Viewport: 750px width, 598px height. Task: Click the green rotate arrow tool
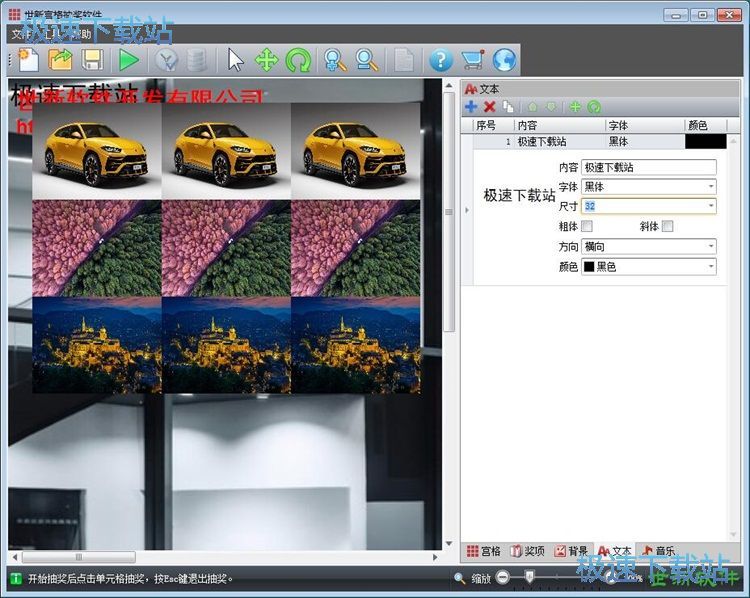(x=298, y=61)
